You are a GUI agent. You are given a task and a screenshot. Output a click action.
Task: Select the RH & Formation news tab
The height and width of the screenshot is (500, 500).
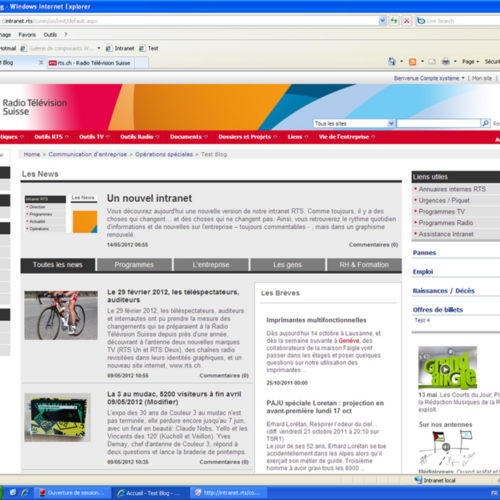pyautogui.click(x=364, y=265)
